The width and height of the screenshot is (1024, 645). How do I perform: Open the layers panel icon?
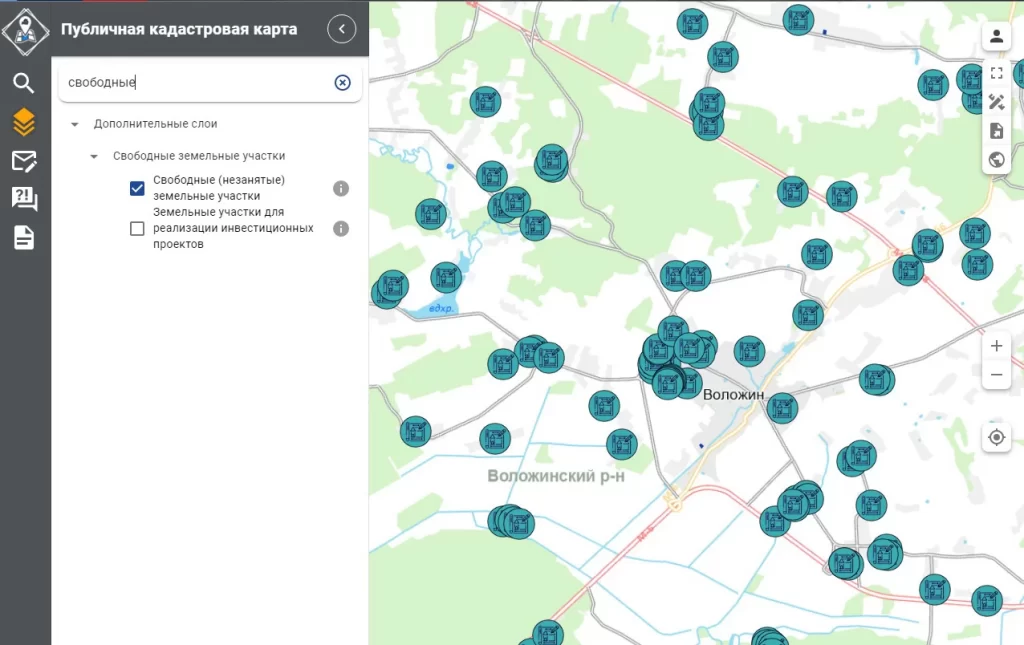click(x=23, y=122)
